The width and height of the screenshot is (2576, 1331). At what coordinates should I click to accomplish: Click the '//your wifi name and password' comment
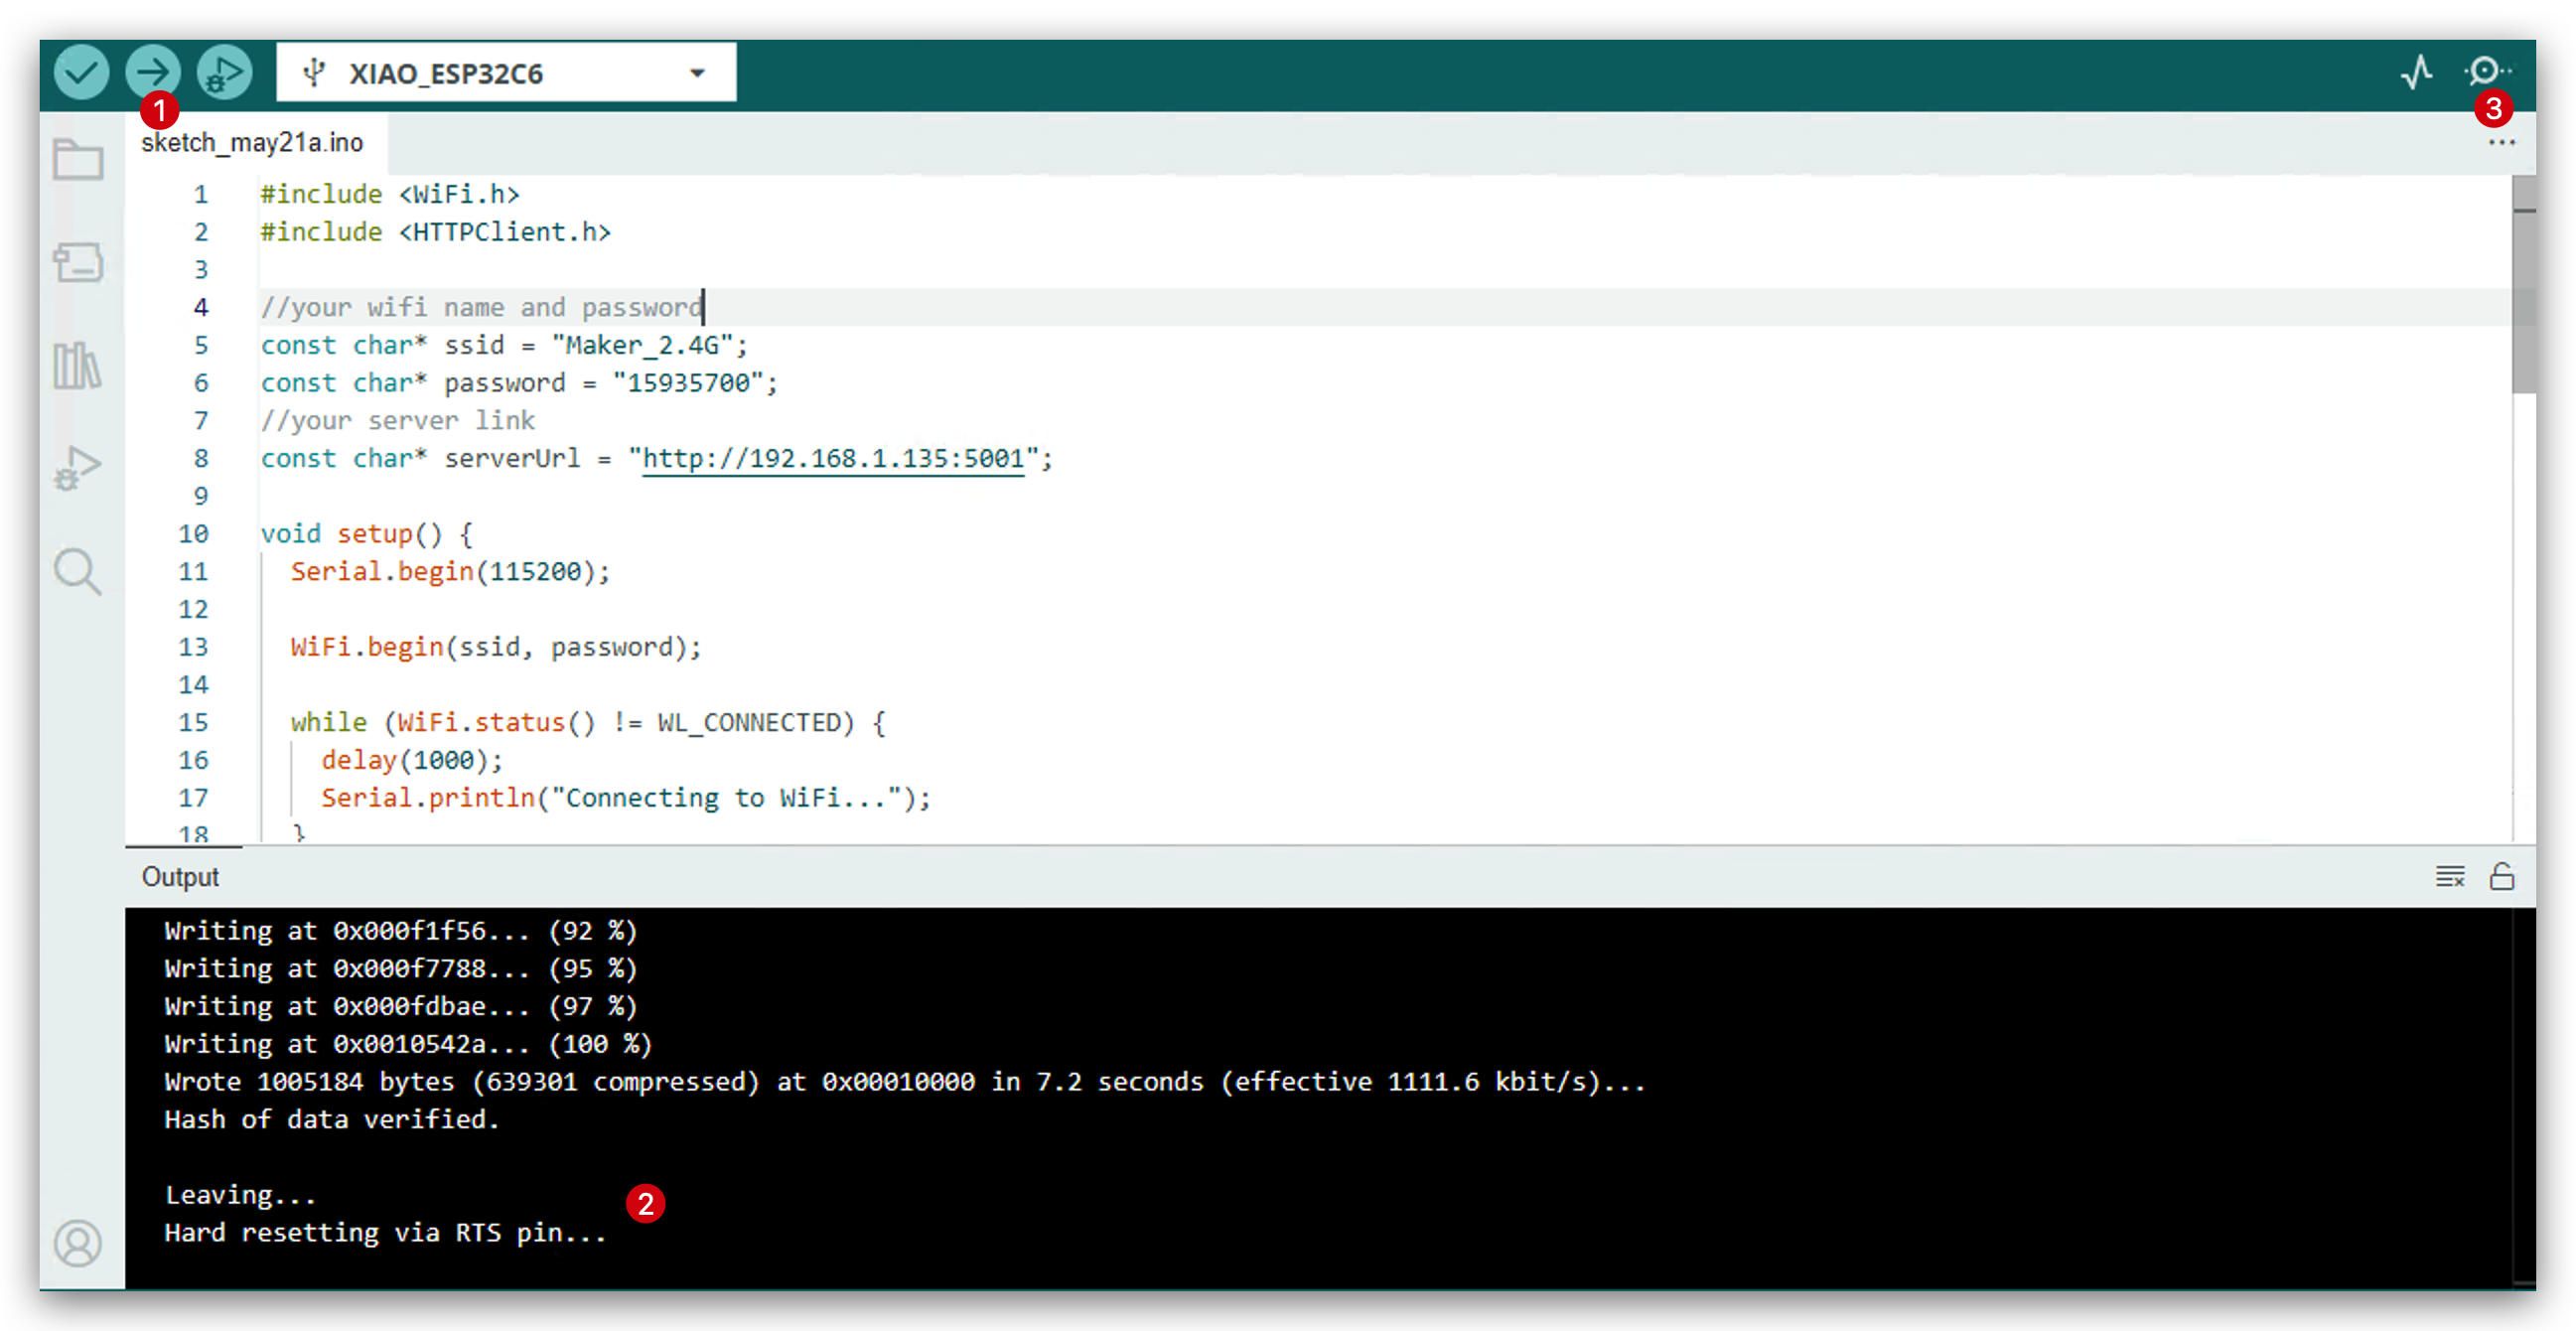[x=482, y=308]
